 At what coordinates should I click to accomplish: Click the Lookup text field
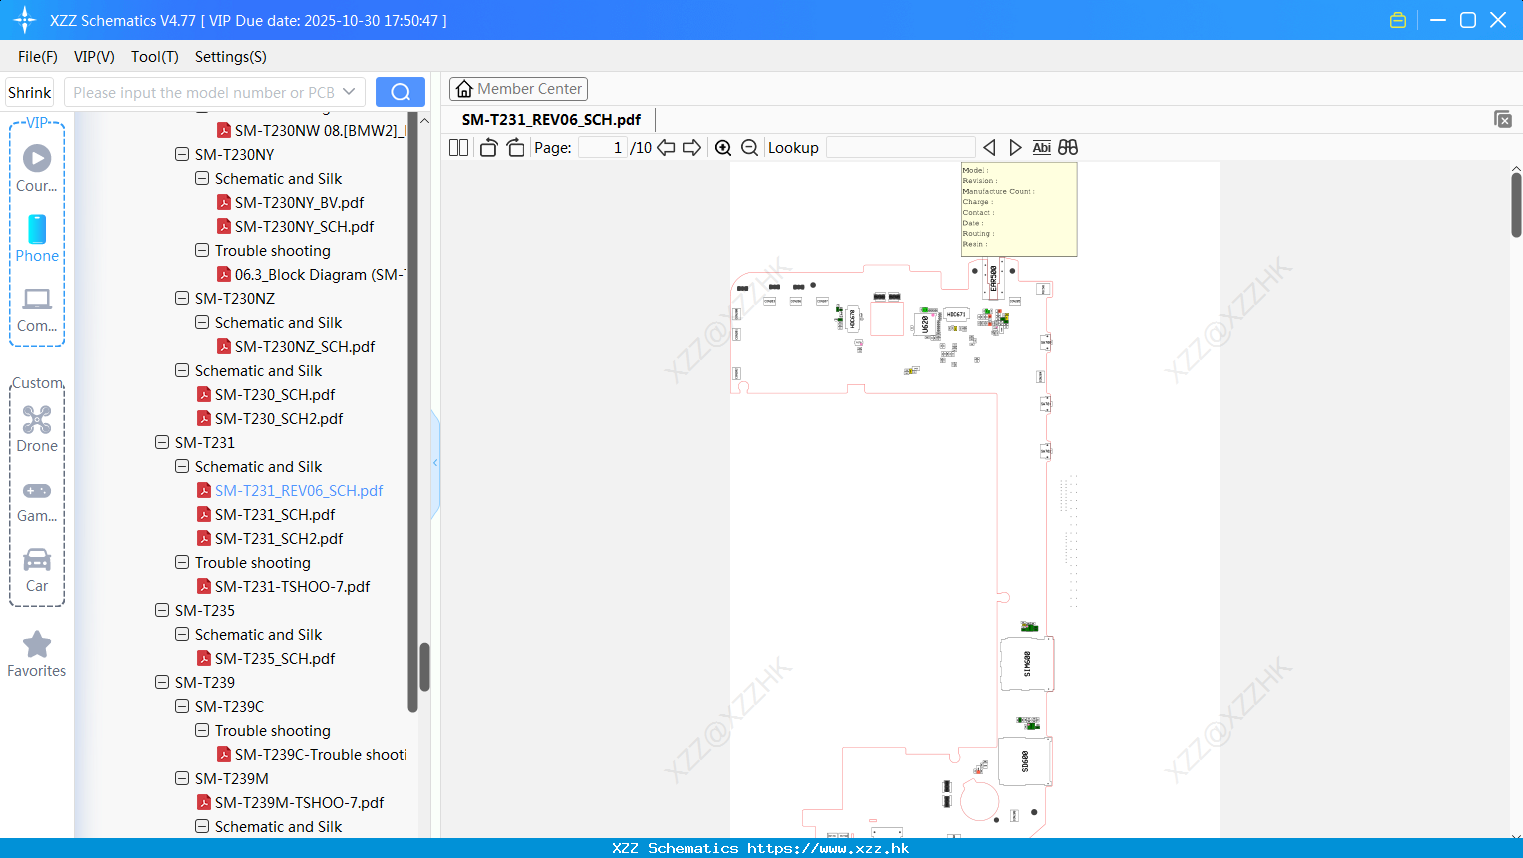(x=900, y=147)
